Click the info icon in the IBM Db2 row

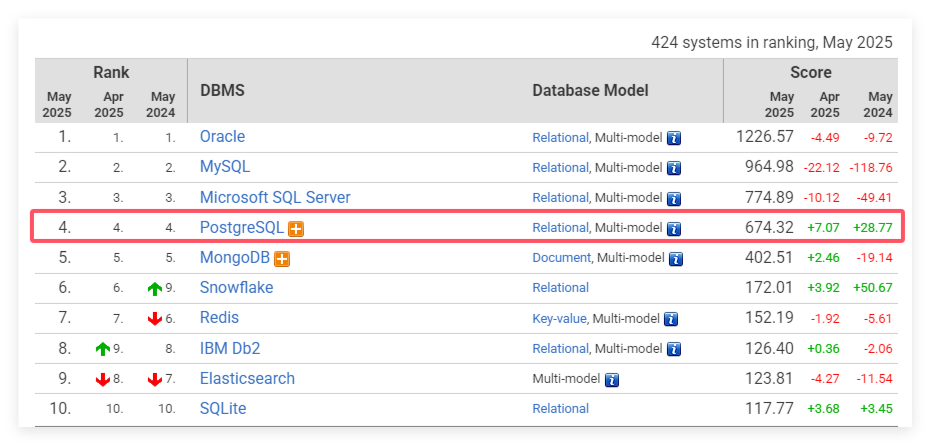[x=674, y=349]
